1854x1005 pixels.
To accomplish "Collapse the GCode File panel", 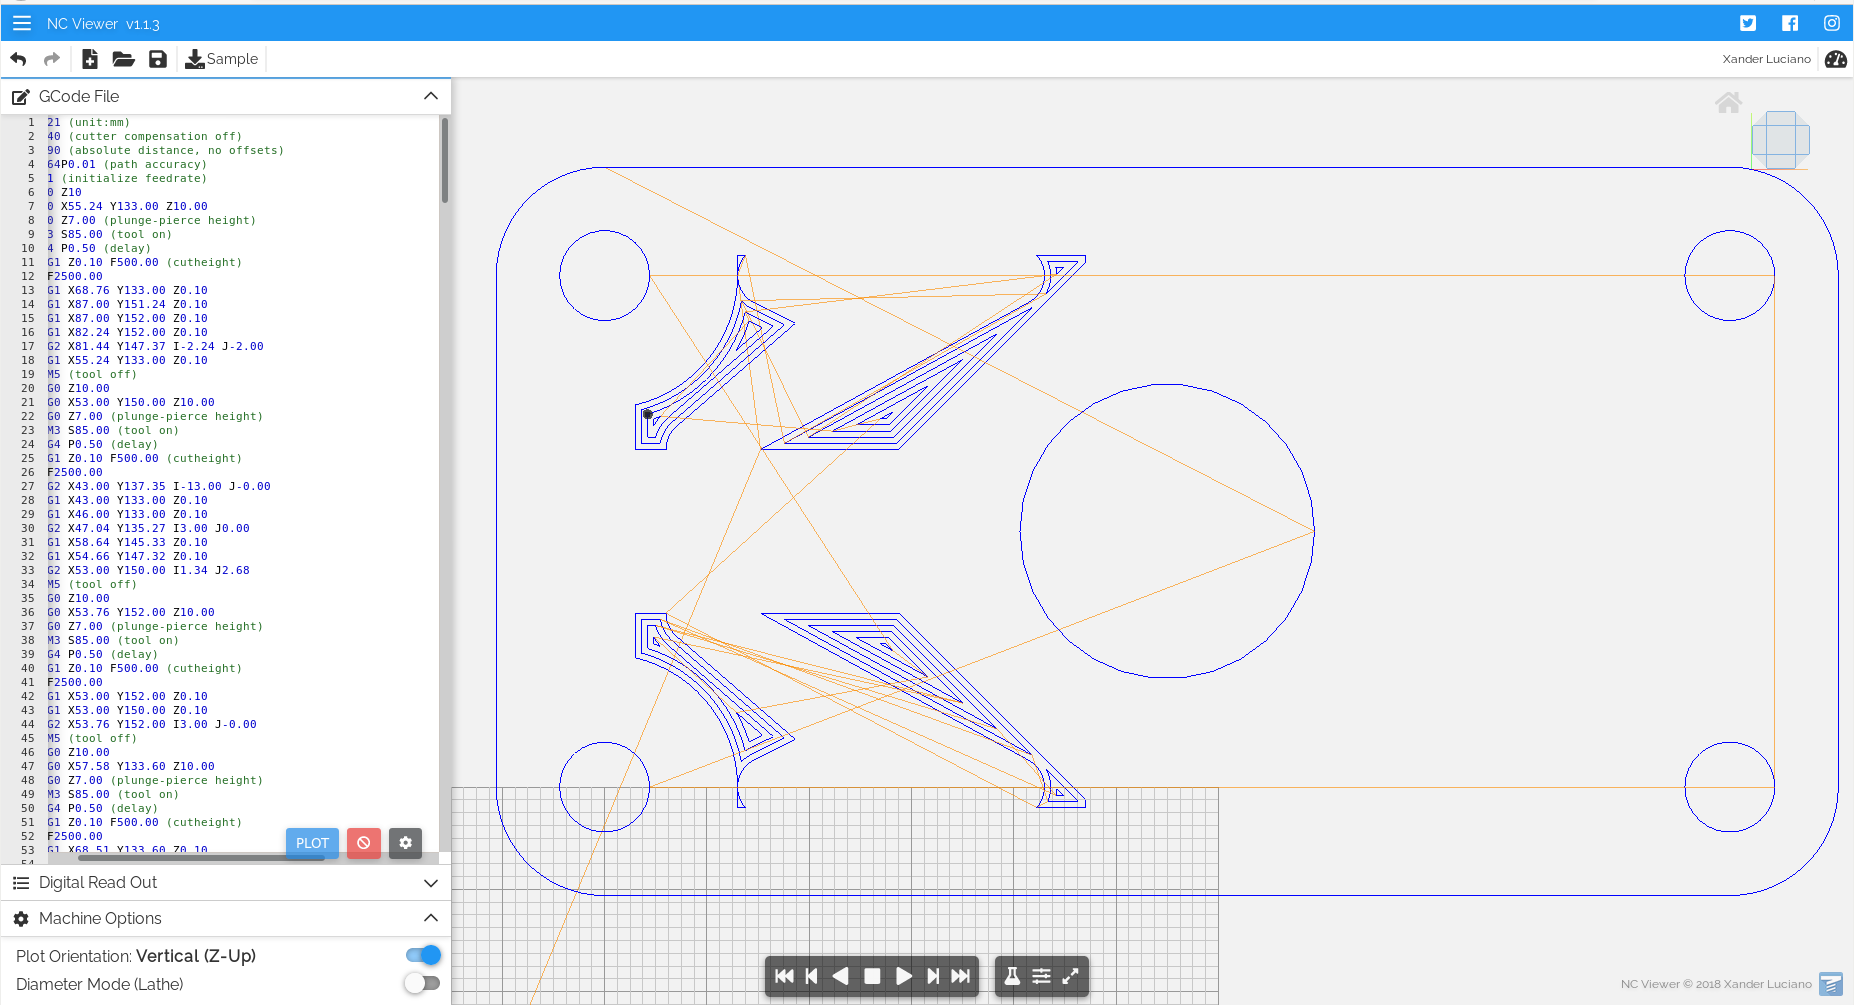I will pos(431,96).
